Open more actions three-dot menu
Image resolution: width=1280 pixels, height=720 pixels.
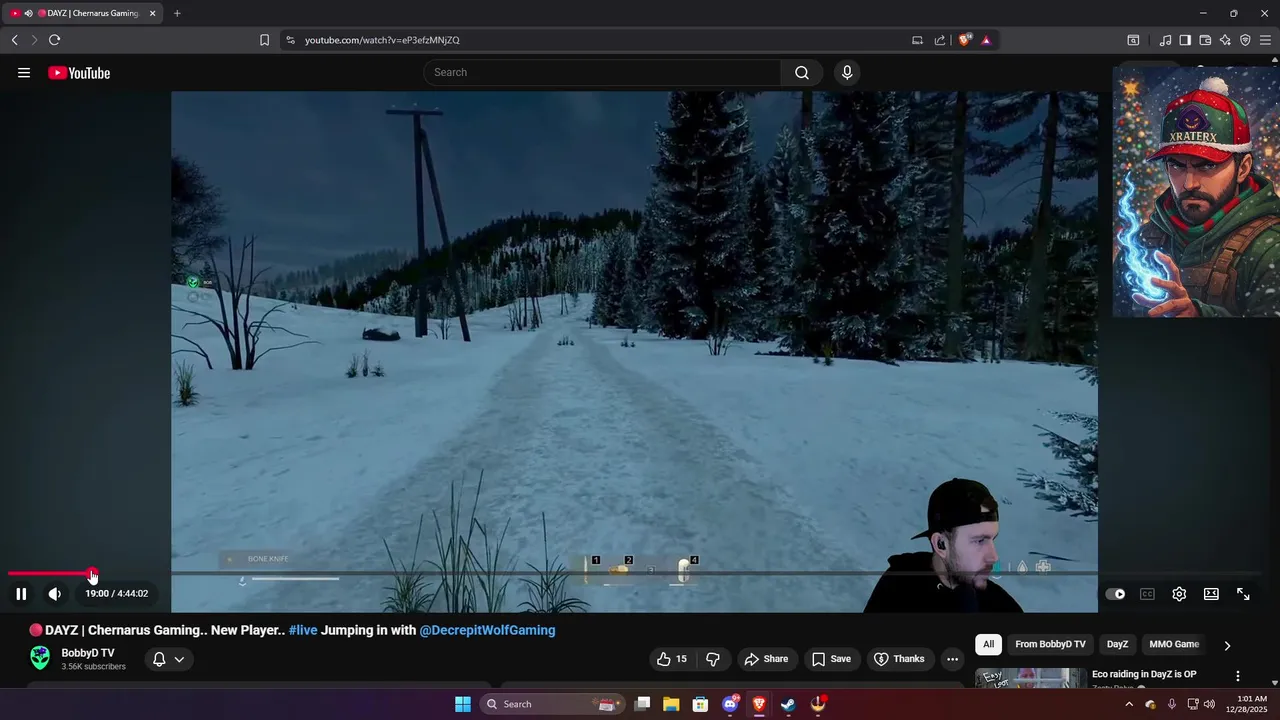(x=952, y=659)
